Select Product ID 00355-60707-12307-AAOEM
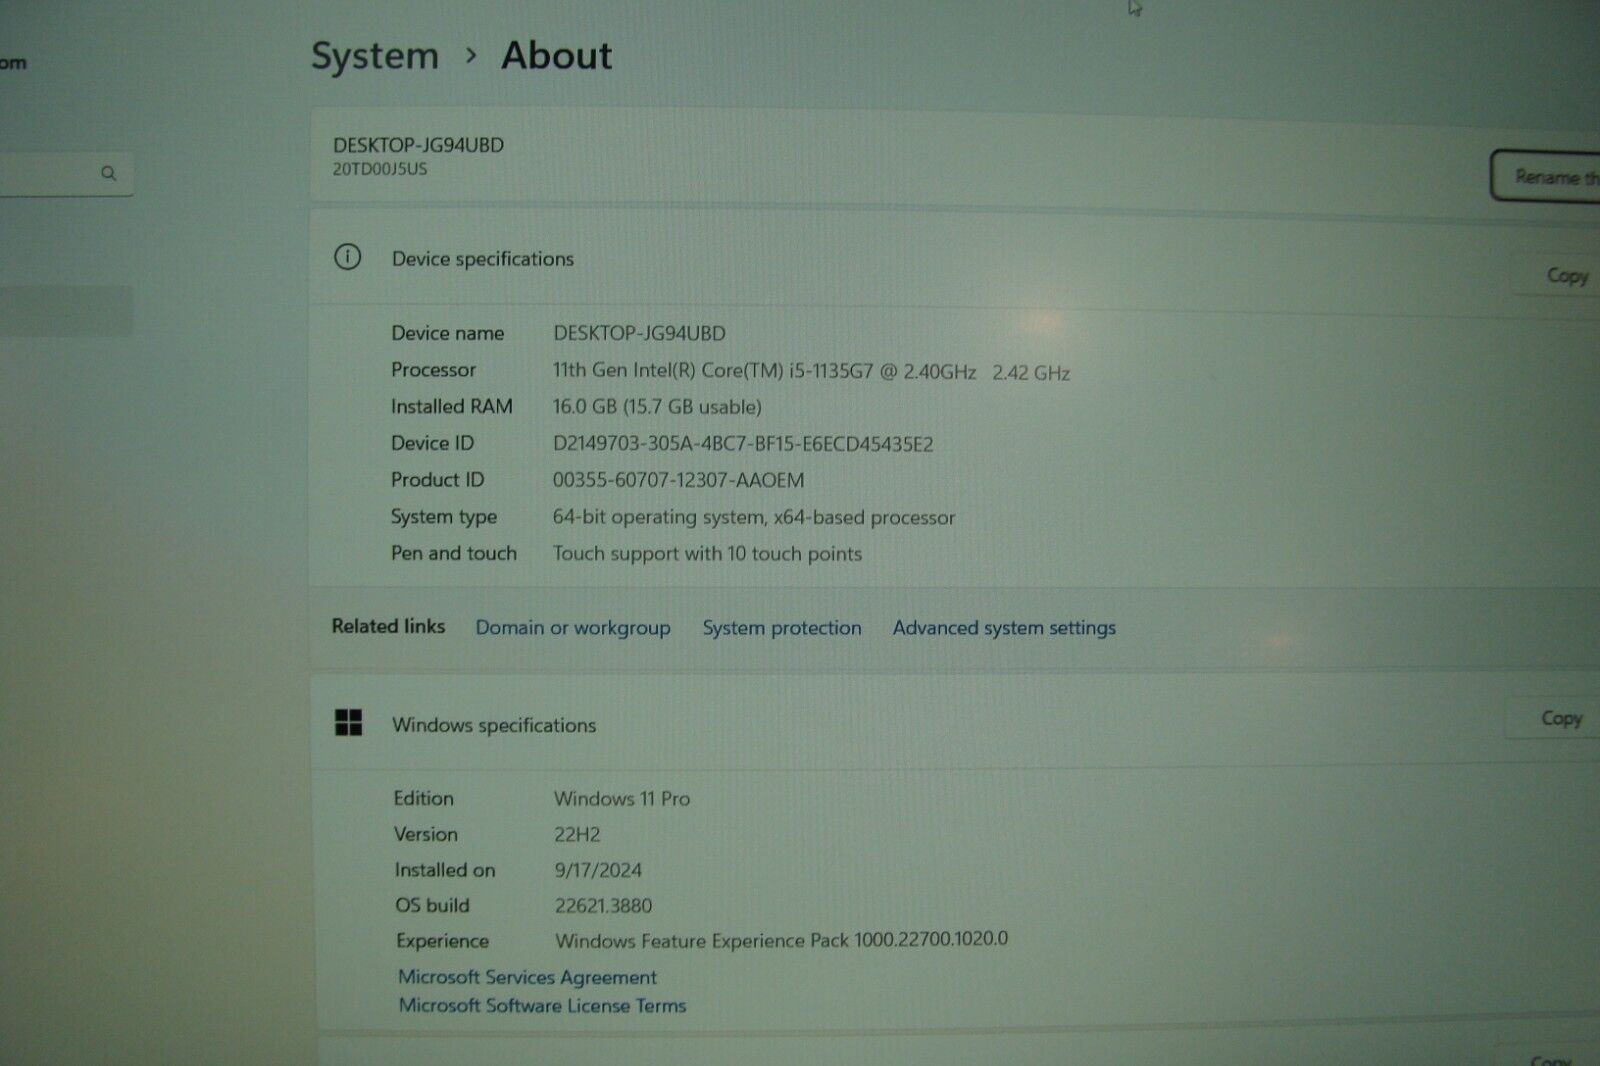Viewport: 1600px width, 1066px height. coord(678,480)
